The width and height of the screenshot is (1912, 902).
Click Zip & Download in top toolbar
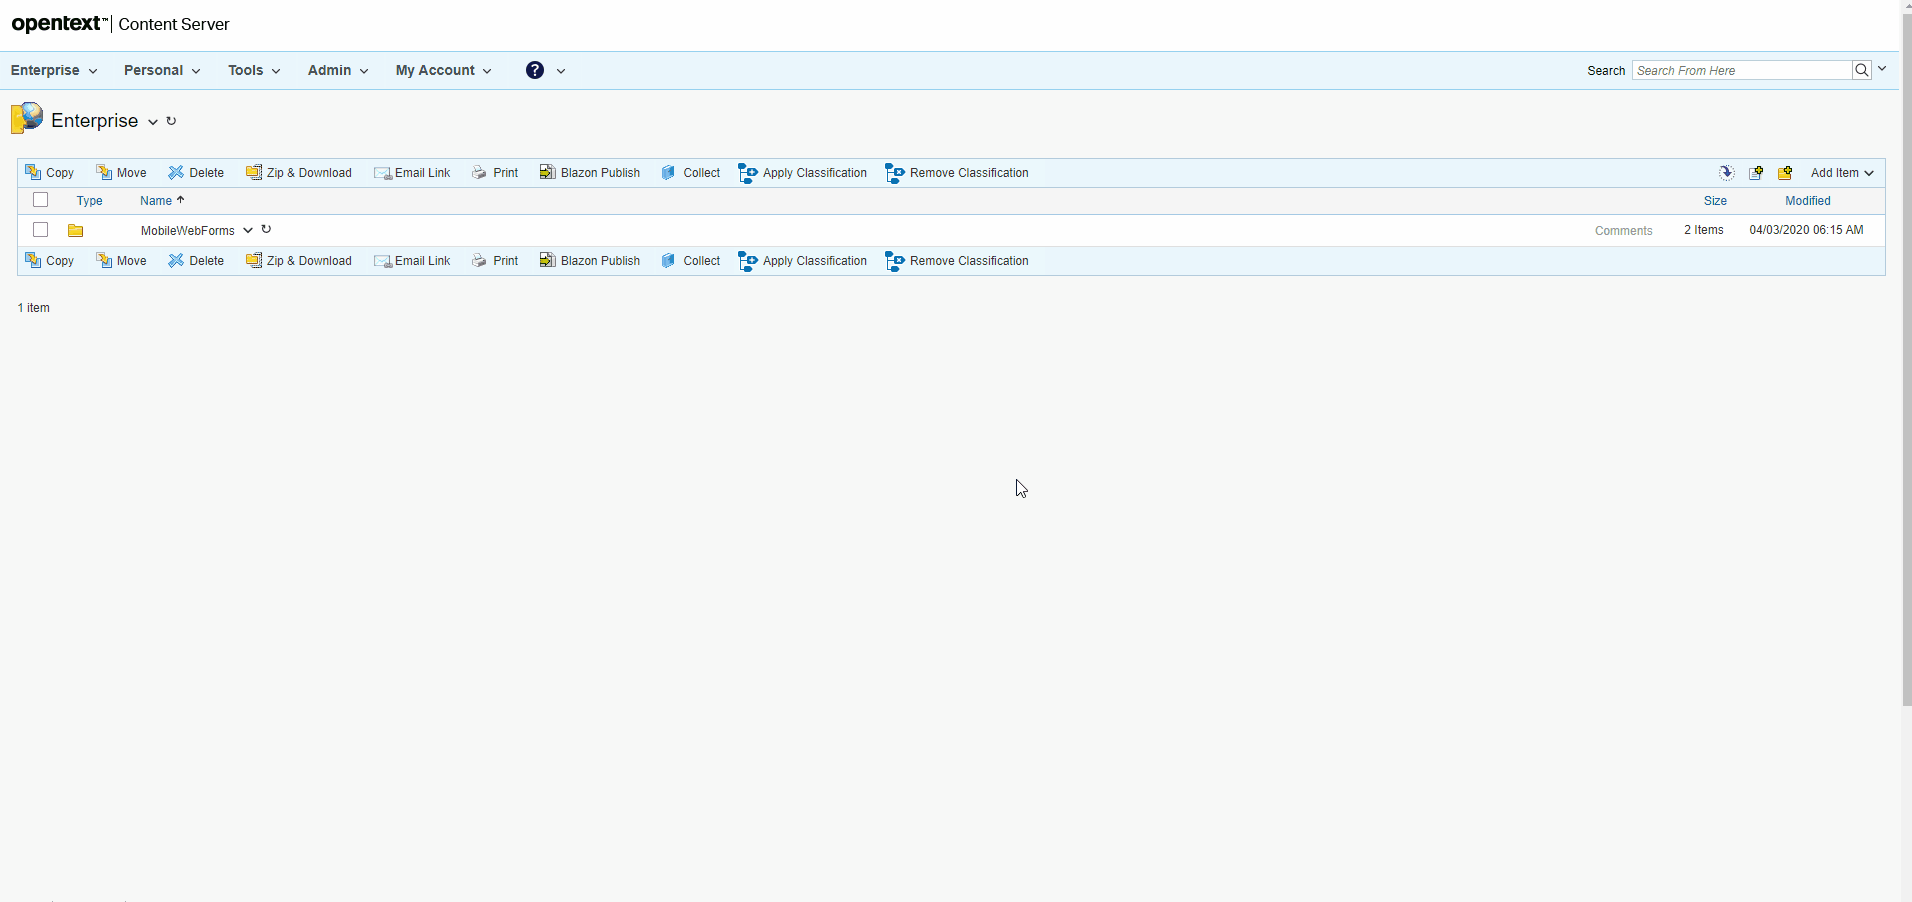tap(299, 173)
